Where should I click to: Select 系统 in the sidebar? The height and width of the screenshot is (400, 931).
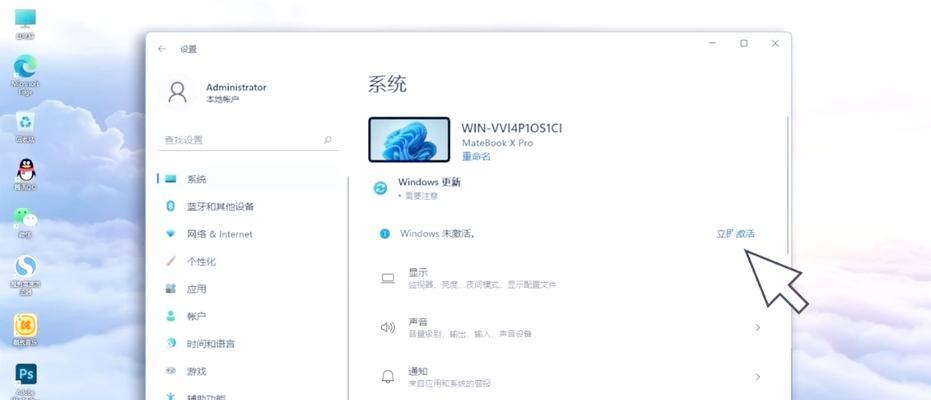click(248, 179)
